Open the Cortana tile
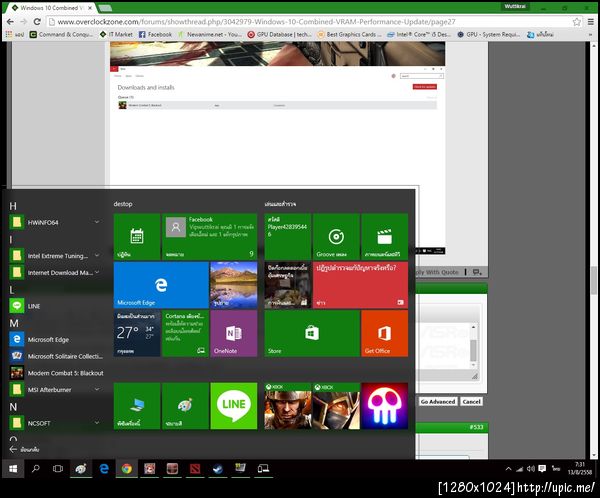600x498 pixels. pyautogui.click(x=185, y=333)
